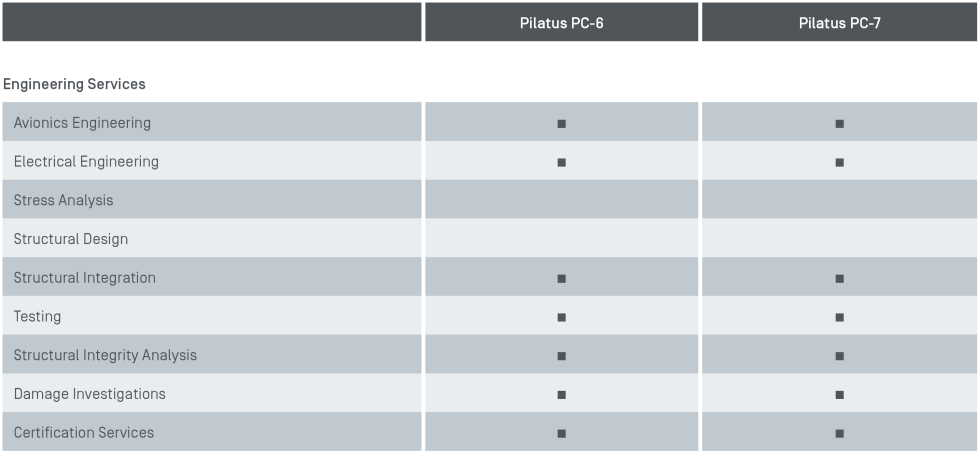Click the Engineering Services section heading
Screen dimensions: 980x453
[x=74, y=84]
